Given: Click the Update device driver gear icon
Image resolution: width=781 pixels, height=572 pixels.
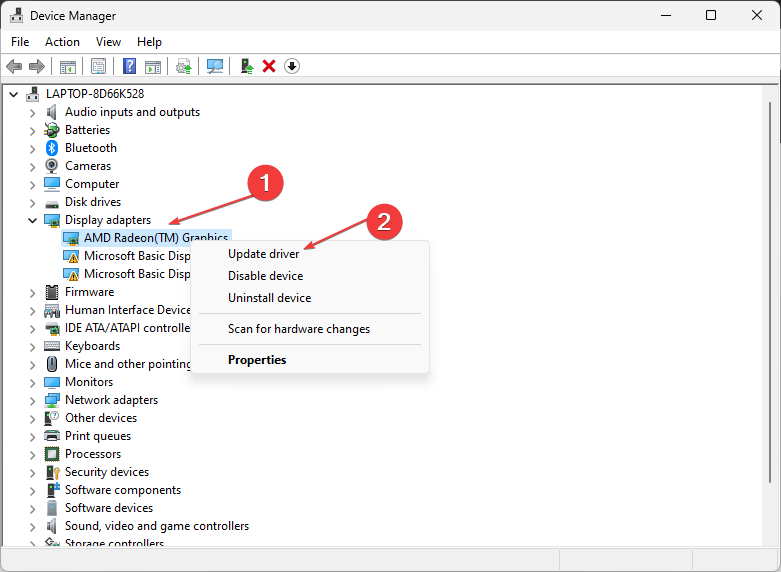Looking at the screenshot, I should click(184, 66).
